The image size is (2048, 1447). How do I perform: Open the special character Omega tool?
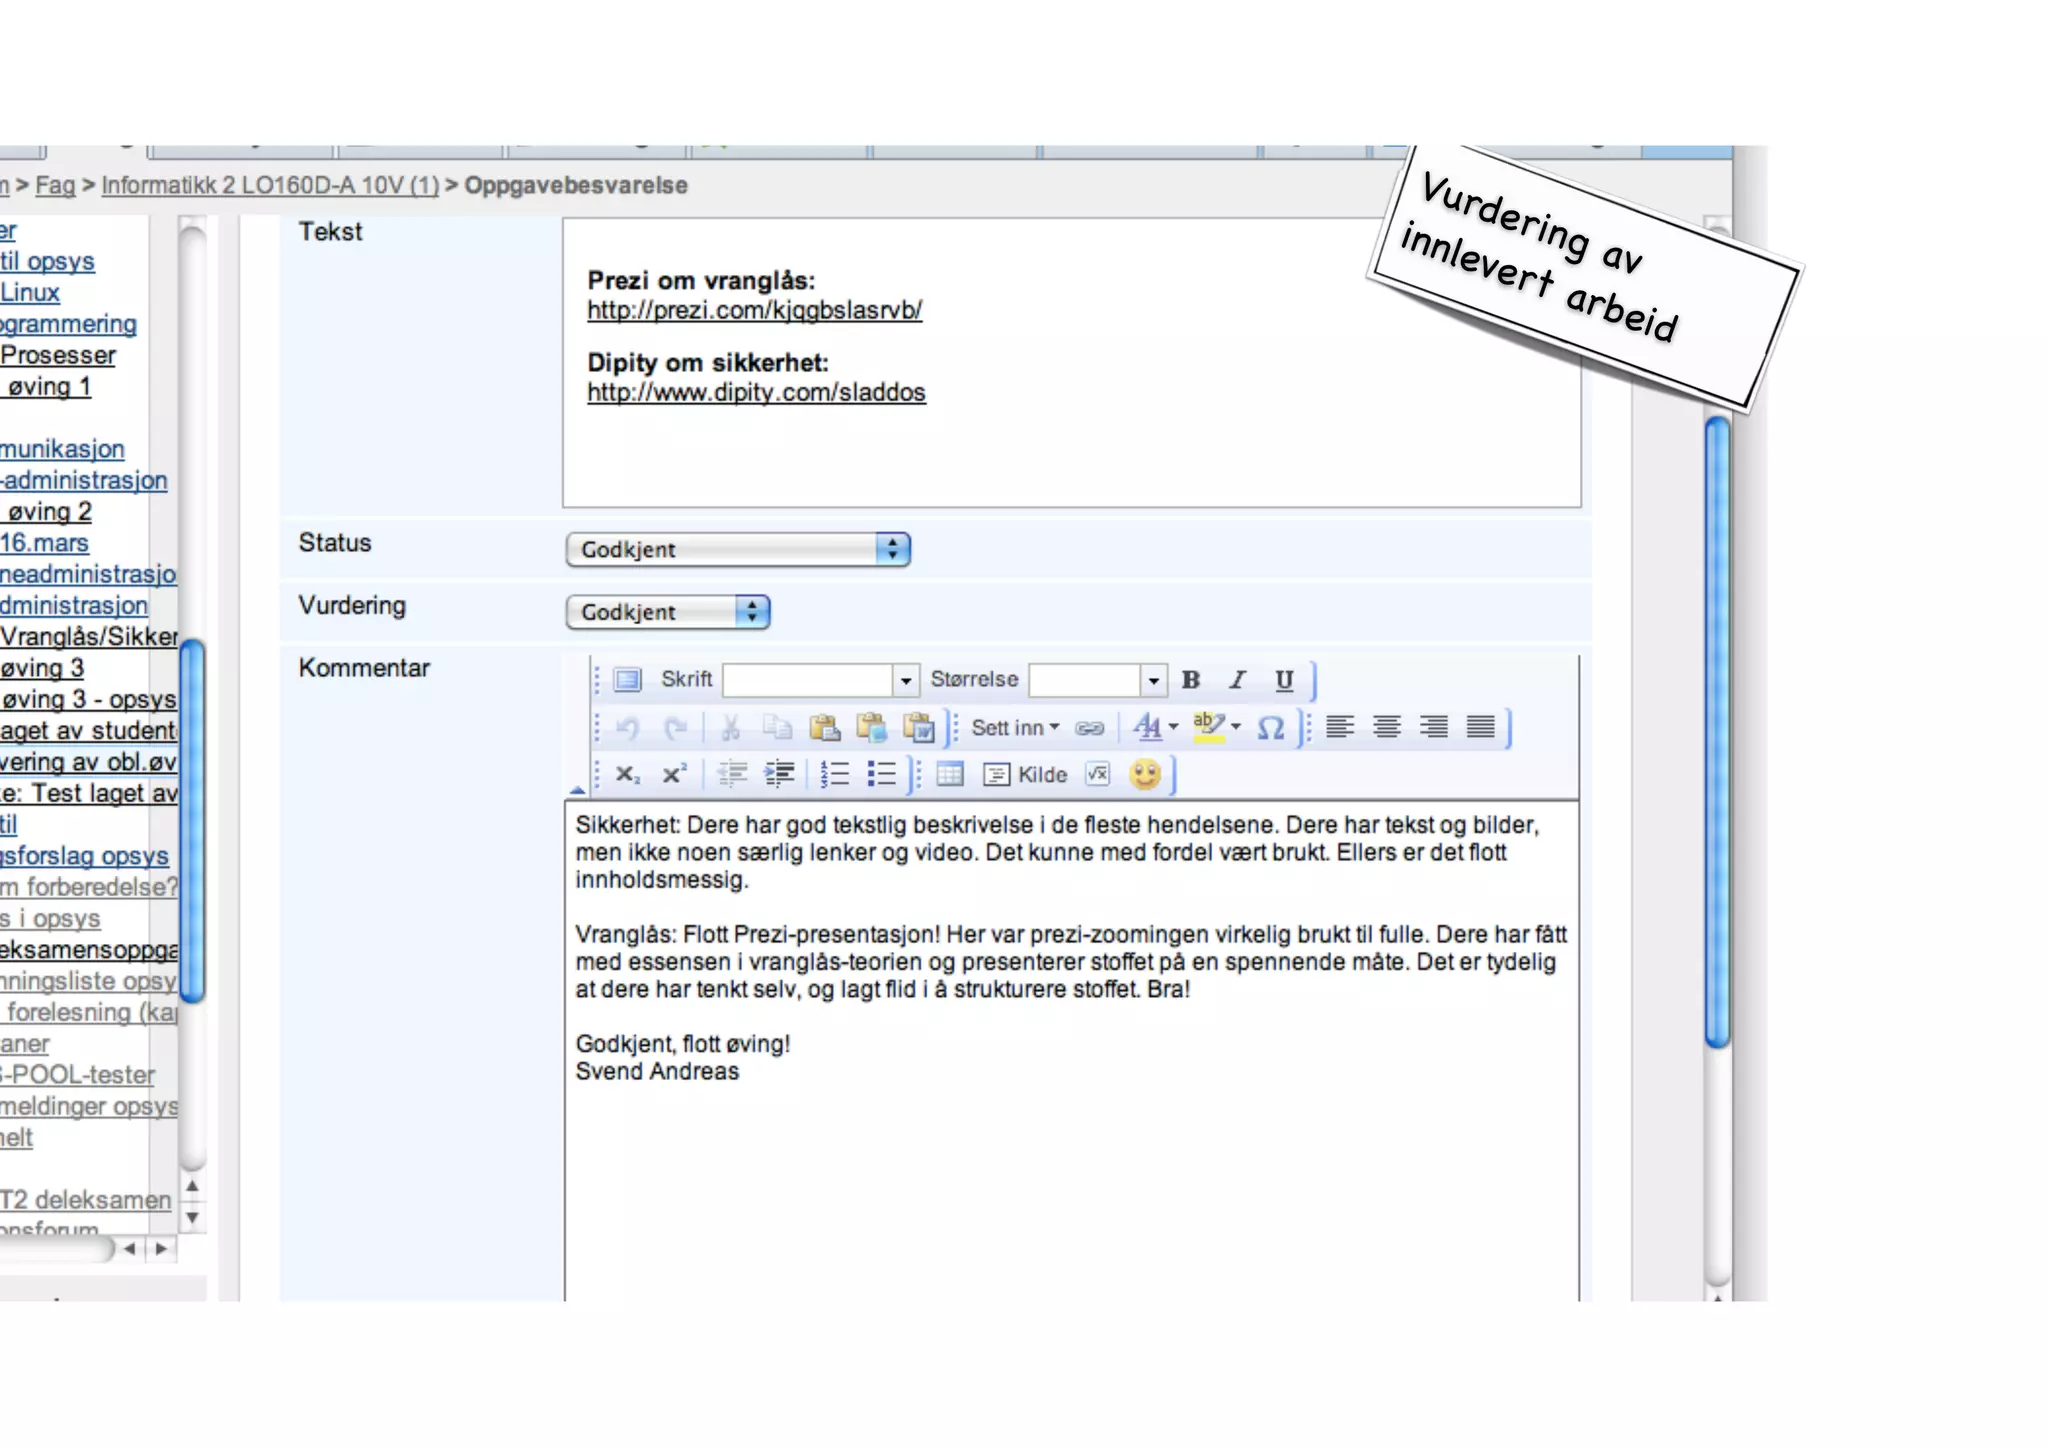(1270, 727)
